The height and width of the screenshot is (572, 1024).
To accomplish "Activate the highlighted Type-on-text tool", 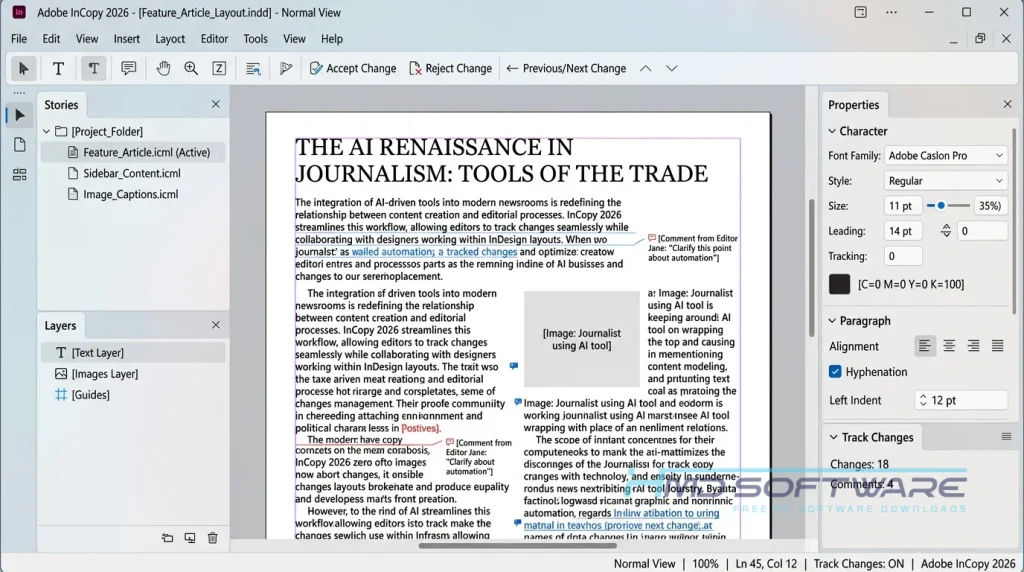I will click(x=93, y=69).
